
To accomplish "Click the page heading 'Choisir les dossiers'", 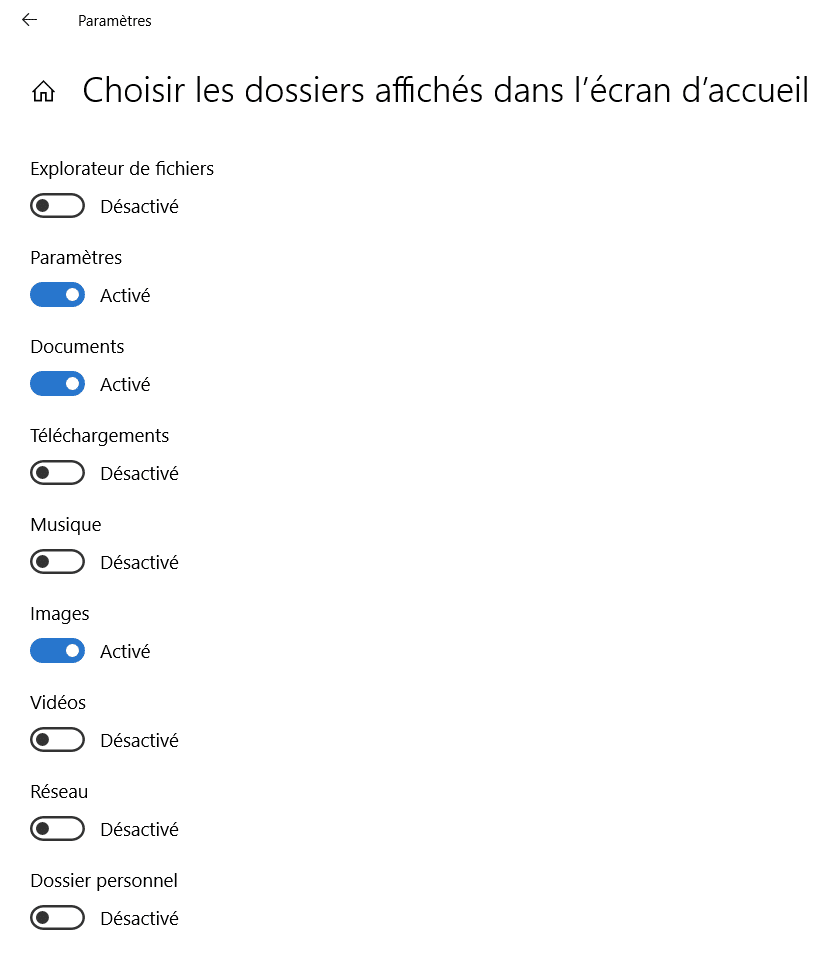I will pyautogui.click(x=445, y=91).
